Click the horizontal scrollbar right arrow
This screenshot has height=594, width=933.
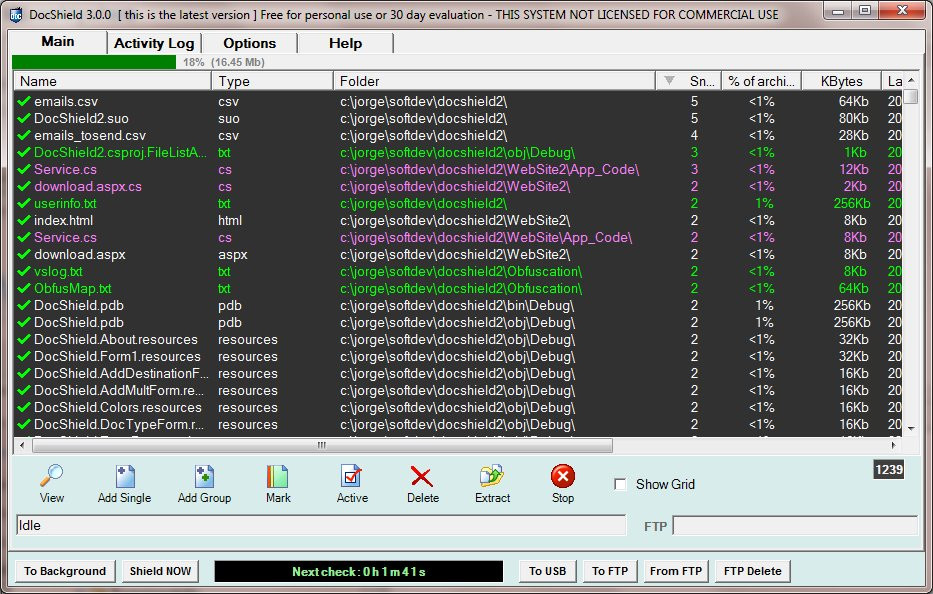click(894, 445)
